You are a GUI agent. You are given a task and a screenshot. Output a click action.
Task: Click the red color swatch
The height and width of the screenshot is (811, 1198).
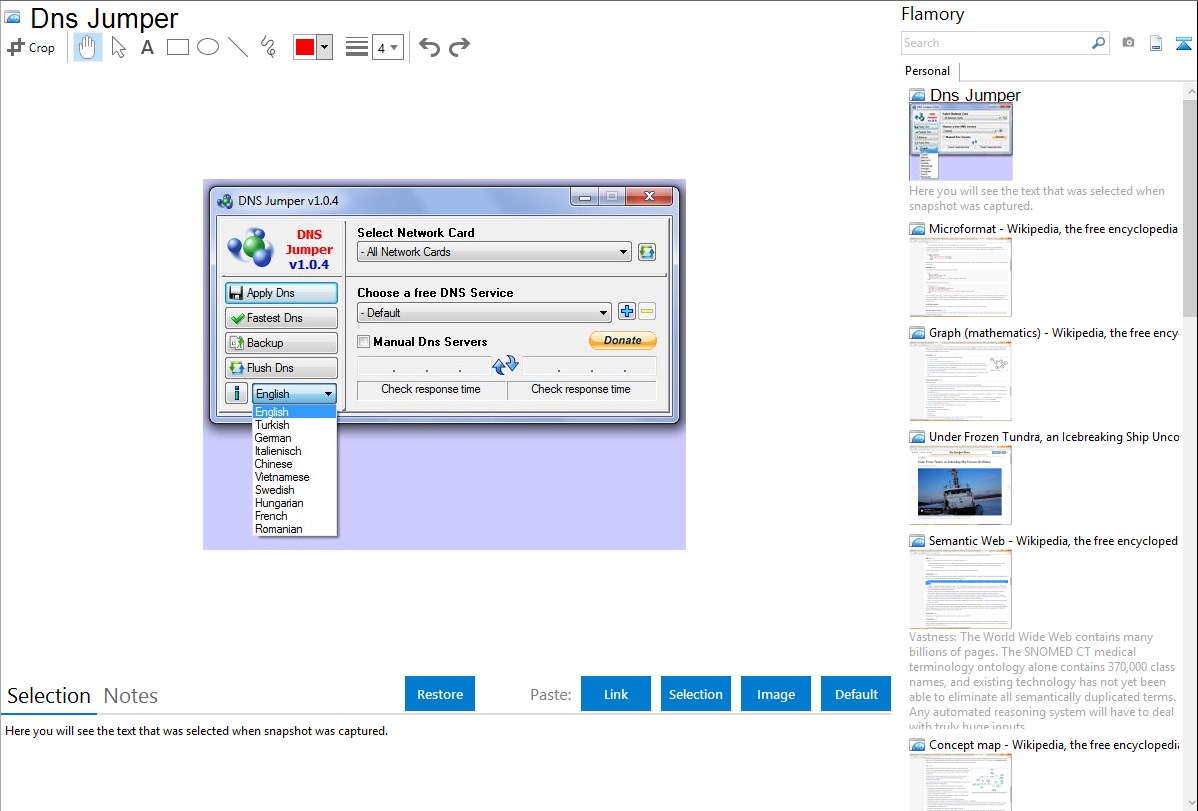pyautogui.click(x=305, y=47)
